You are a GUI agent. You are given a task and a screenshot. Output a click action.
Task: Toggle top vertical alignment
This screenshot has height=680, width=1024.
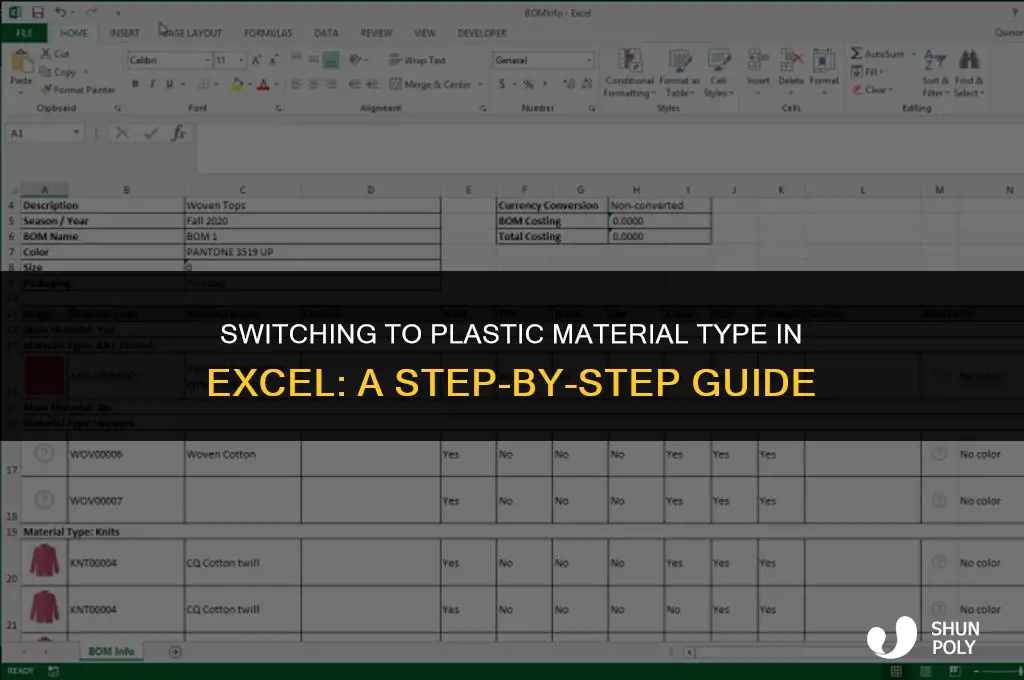click(296, 59)
